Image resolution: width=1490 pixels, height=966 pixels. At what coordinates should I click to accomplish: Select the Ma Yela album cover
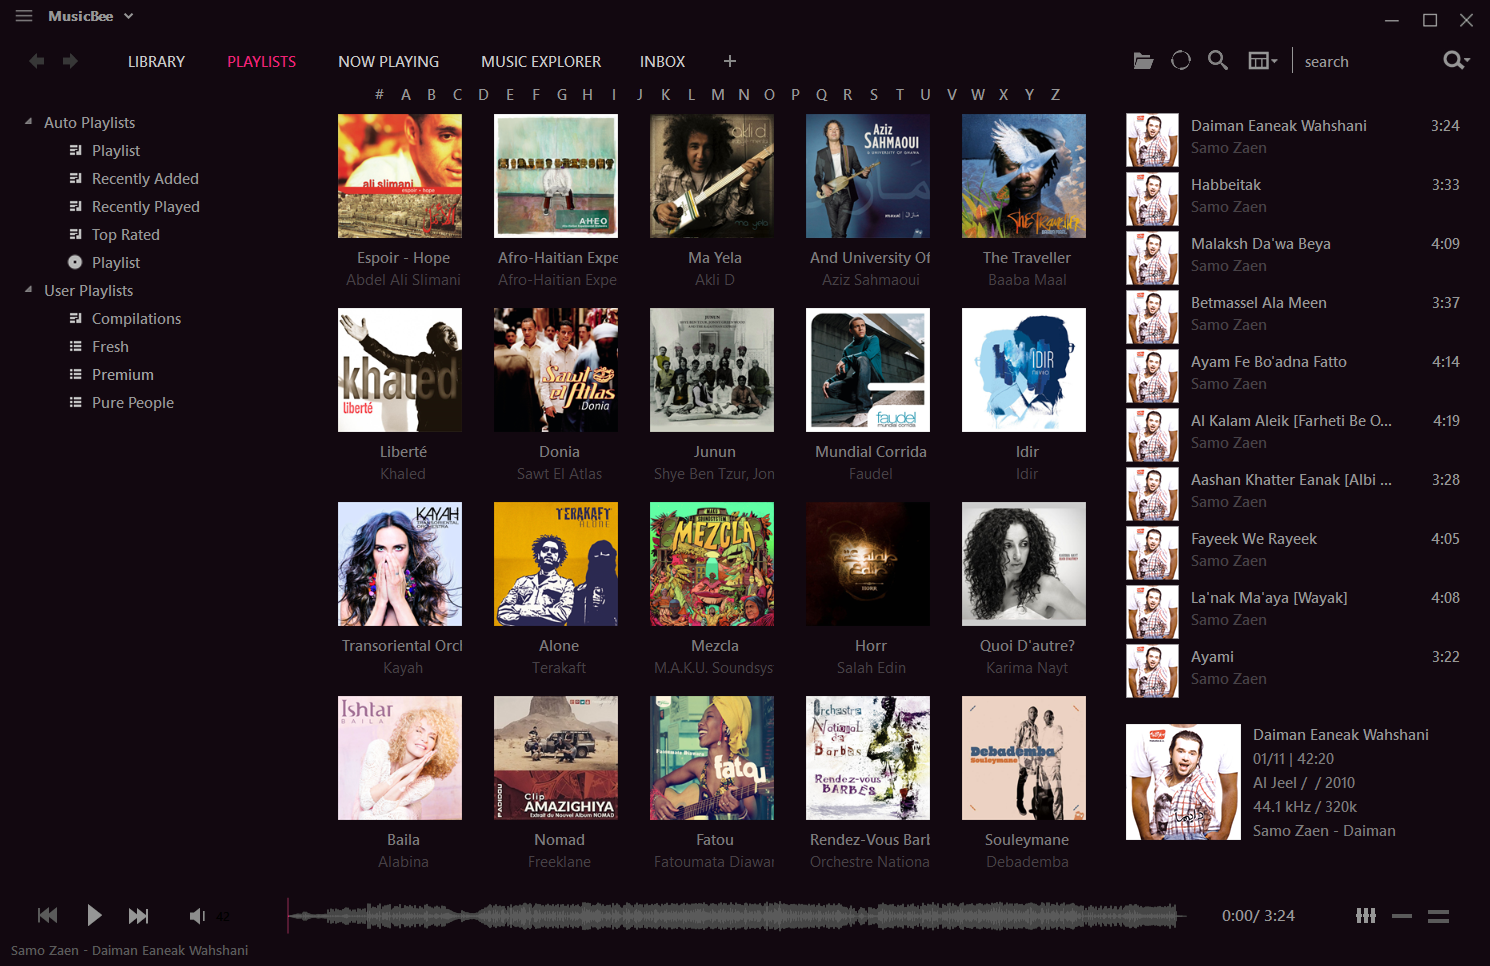tap(712, 176)
